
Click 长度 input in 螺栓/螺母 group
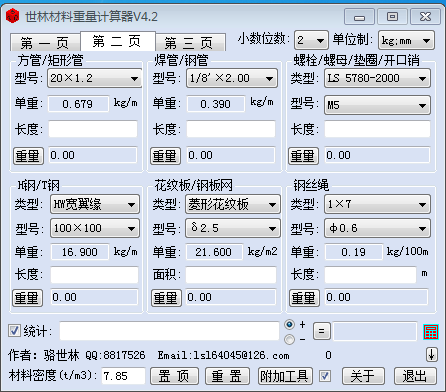pyautogui.click(x=378, y=129)
